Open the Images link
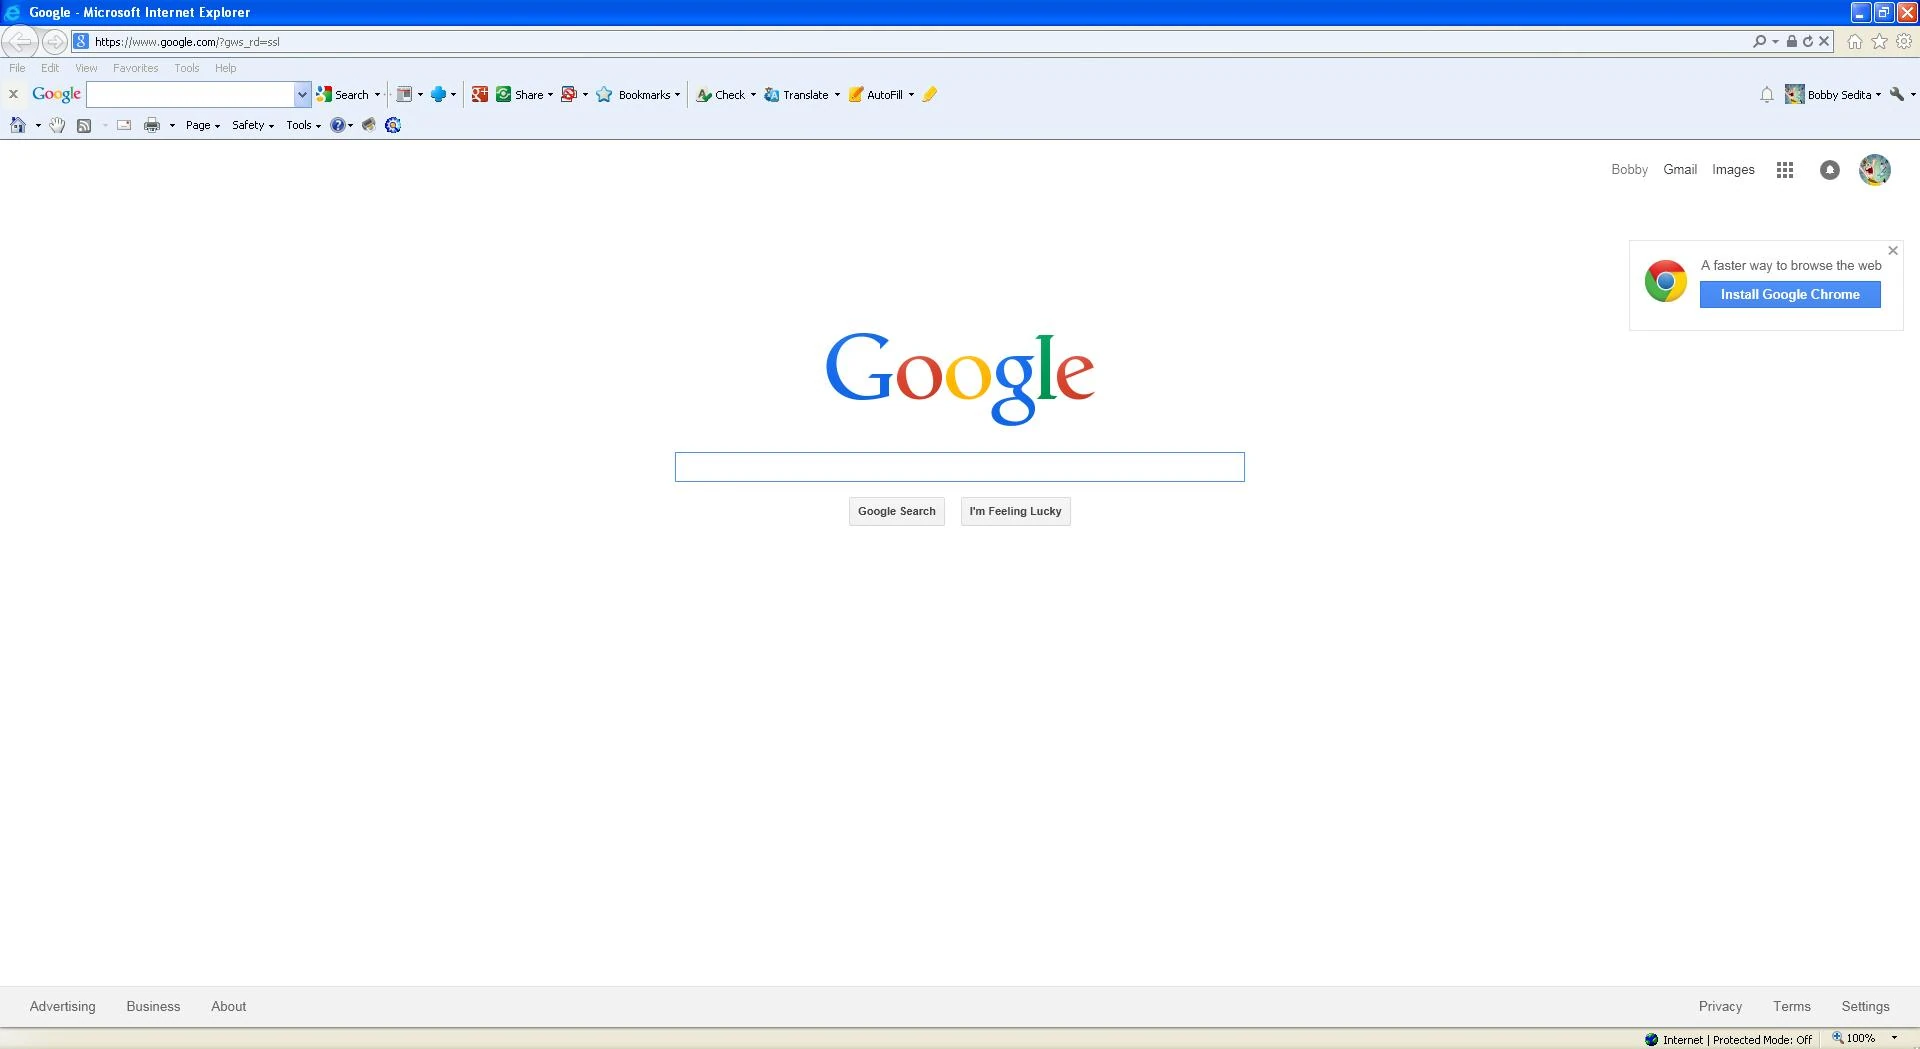1920x1049 pixels. (x=1733, y=170)
